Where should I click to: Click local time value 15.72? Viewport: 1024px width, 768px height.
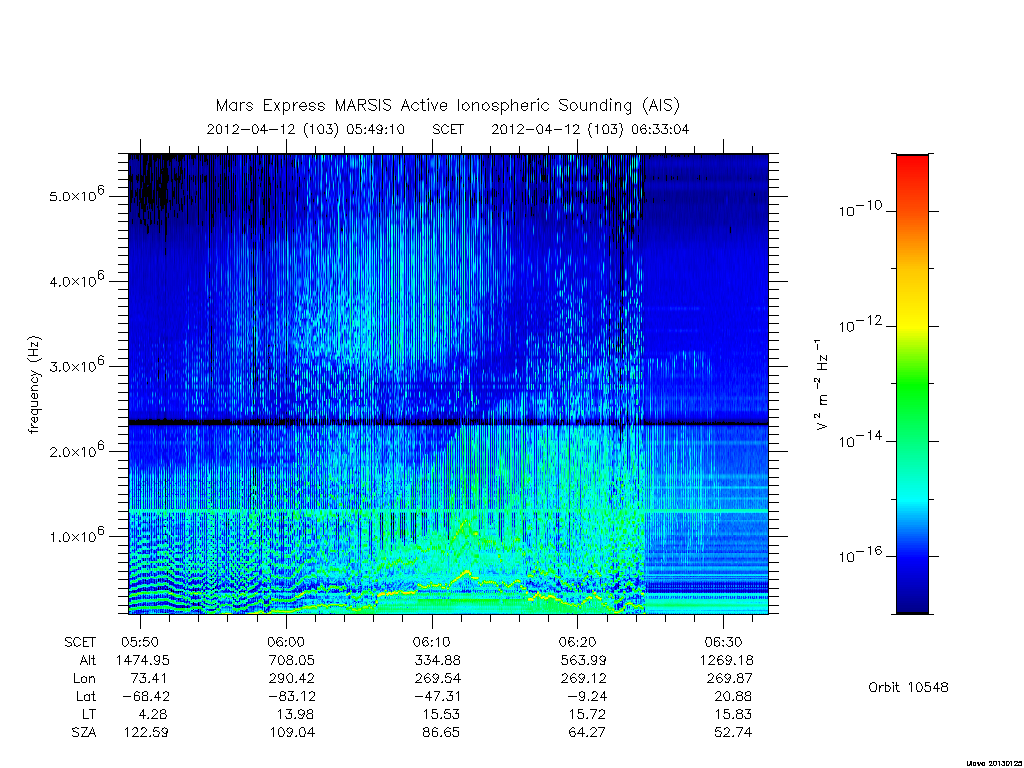[x=587, y=714]
